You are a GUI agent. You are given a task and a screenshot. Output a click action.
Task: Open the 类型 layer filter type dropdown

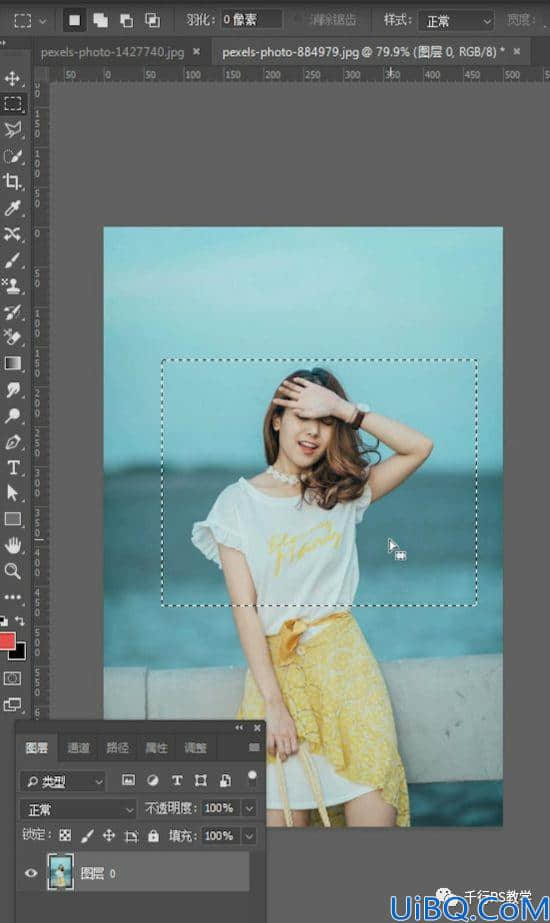[x=63, y=781]
